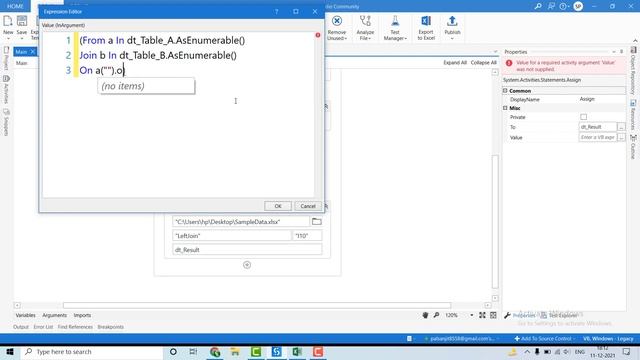Click the Value property input field
The height and width of the screenshot is (360, 640).
point(598,138)
